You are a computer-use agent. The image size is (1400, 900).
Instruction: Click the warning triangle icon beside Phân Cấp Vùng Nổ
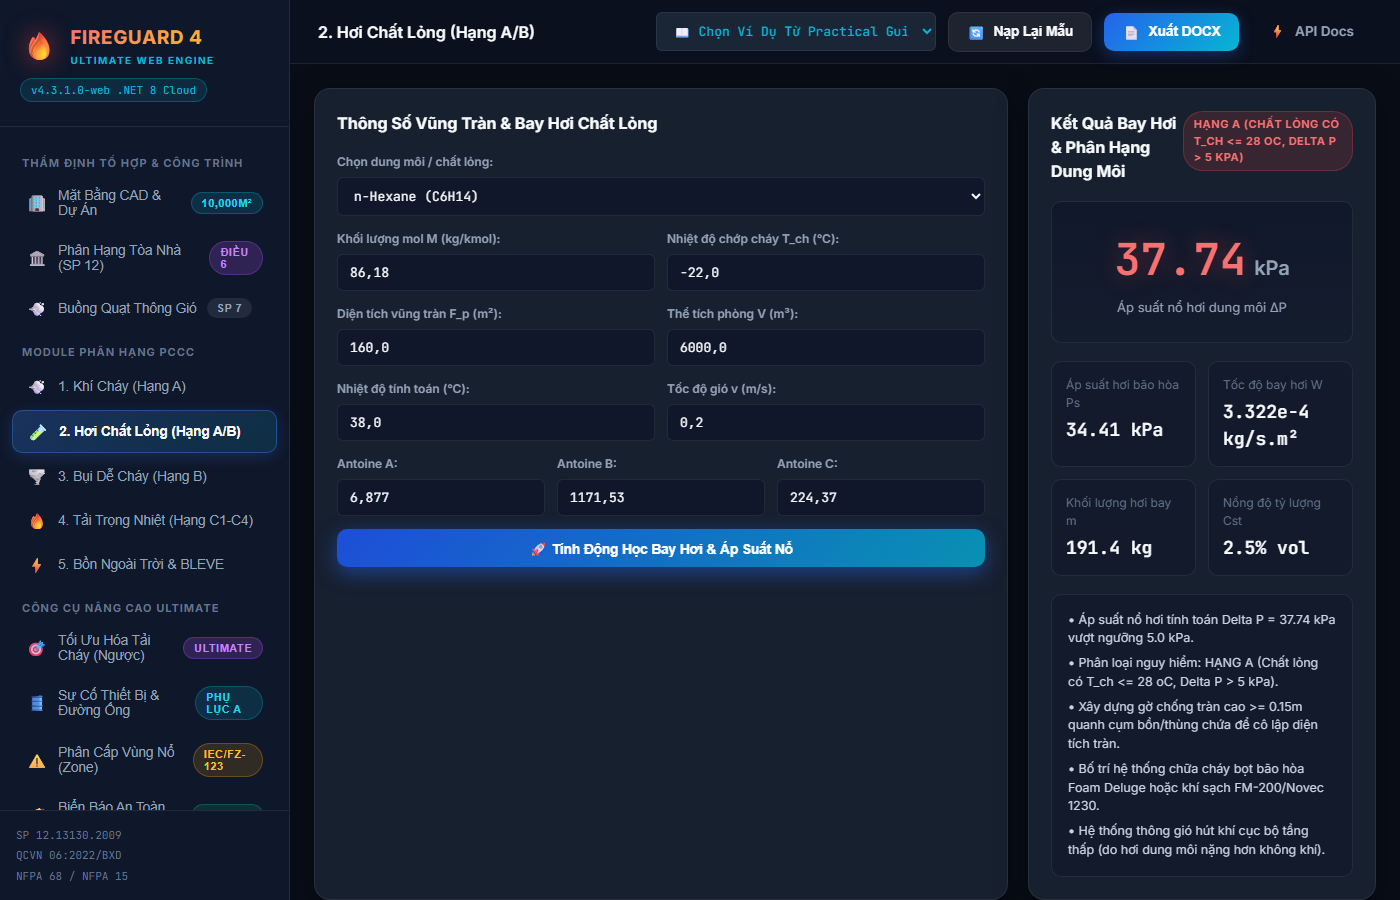(37, 760)
